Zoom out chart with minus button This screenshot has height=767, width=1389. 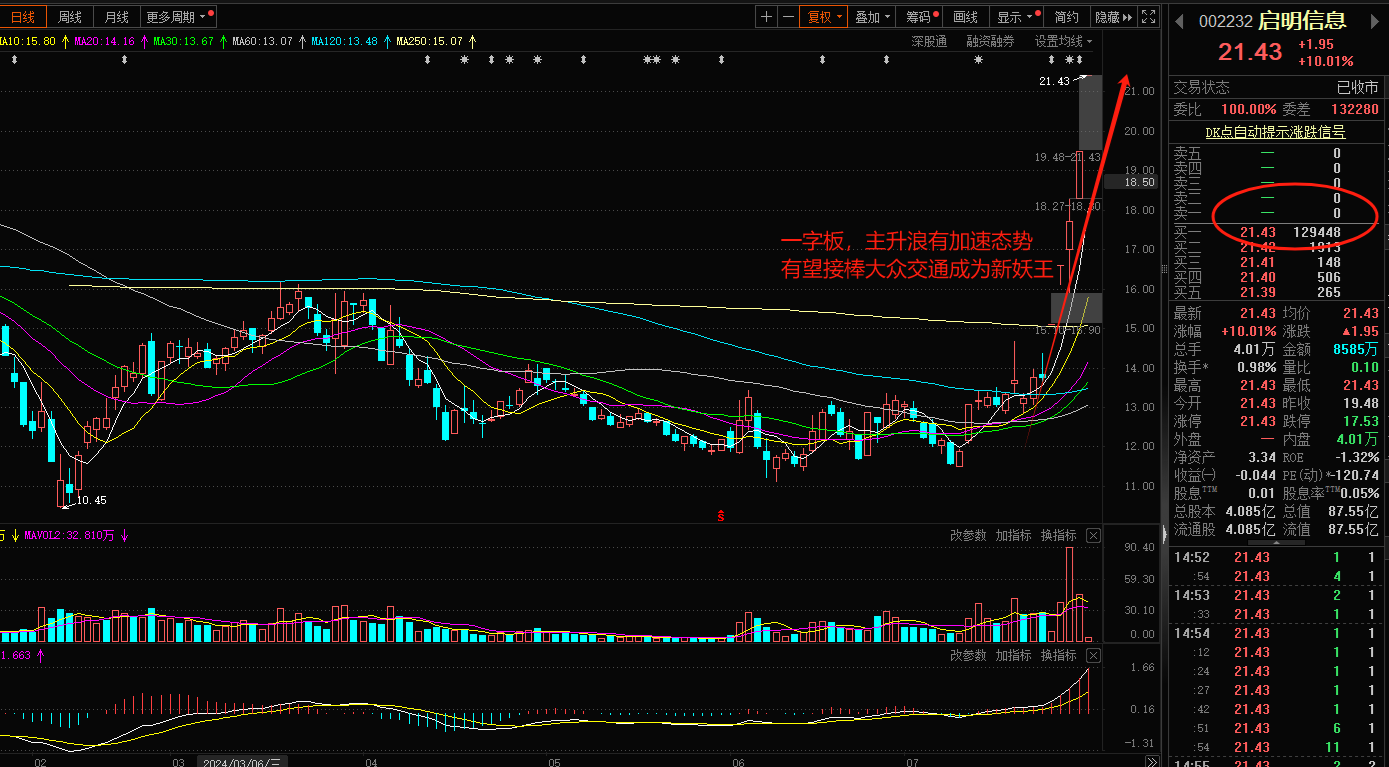pyautogui.click(x=789, y=17)
